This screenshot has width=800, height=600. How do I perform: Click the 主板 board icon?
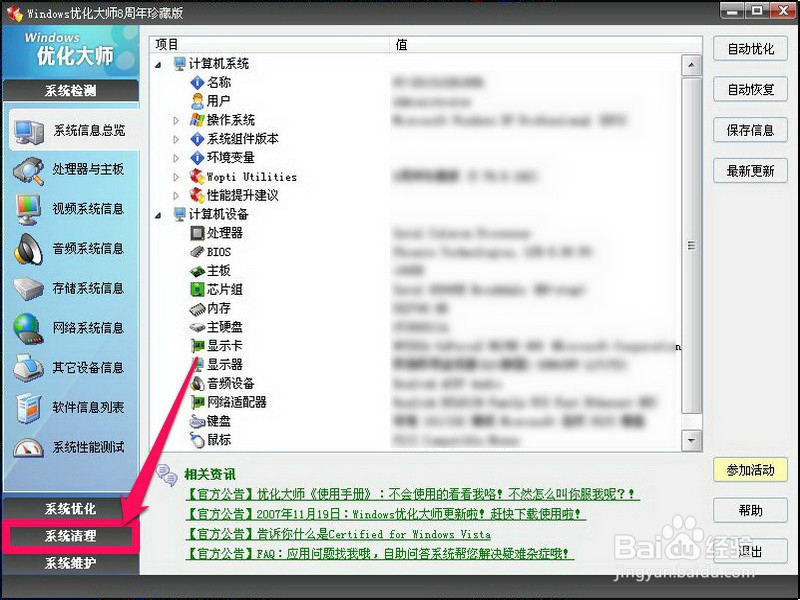coord(197,271)
